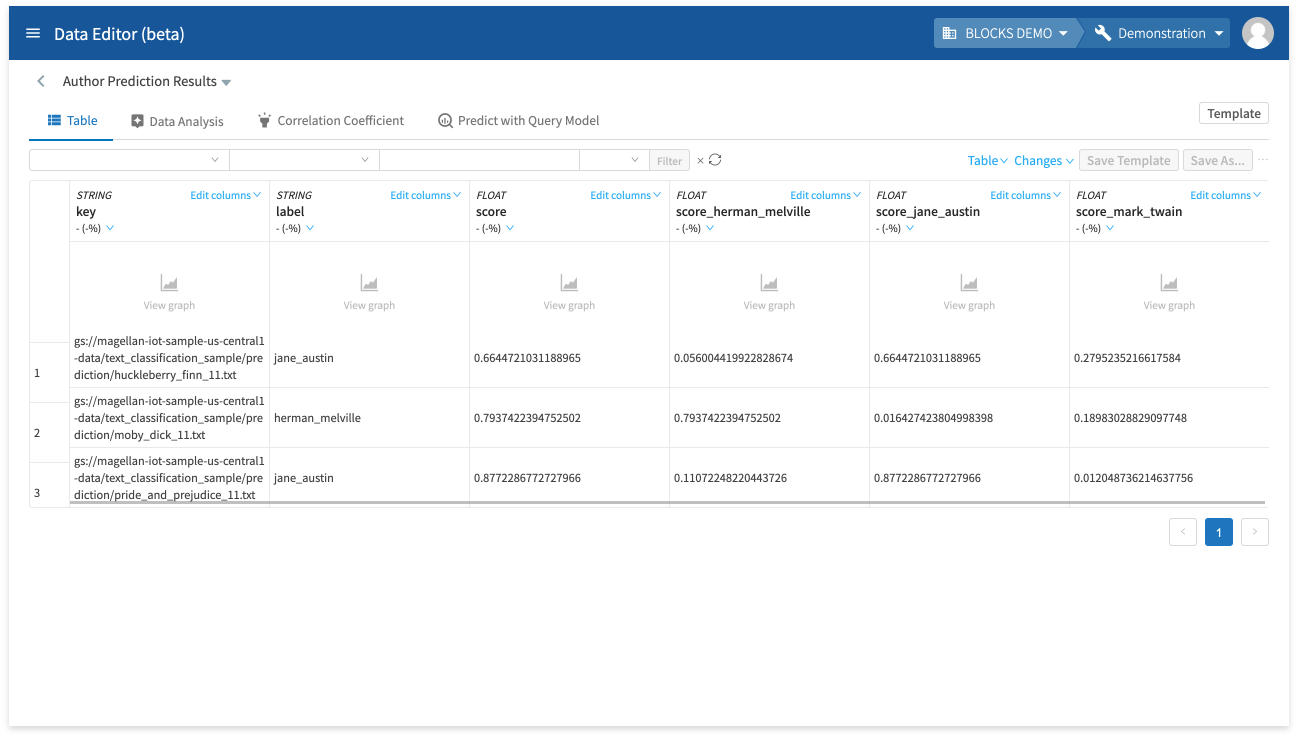Click the pride_and_prejudice_11.txt key cell
This screenshot has width=1298, height=738.
pyautogui.click(x=169, y=478)
